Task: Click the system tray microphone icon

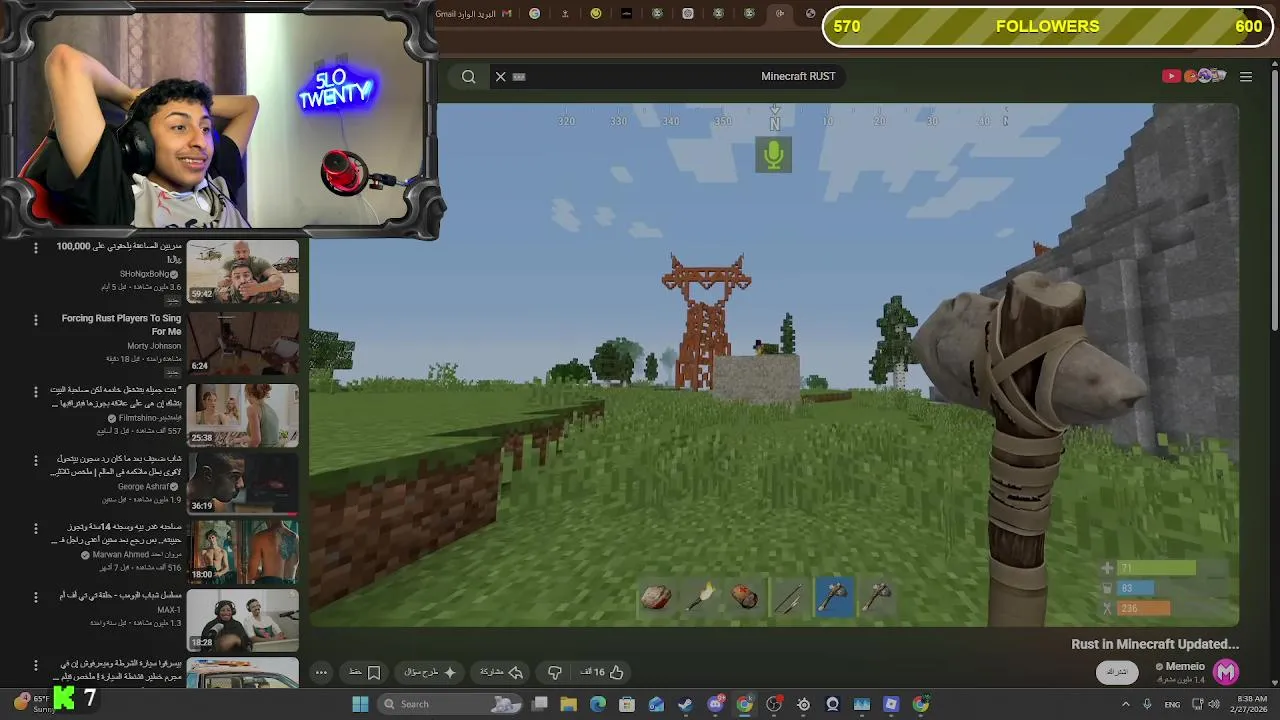Action: coord(1147,704)
